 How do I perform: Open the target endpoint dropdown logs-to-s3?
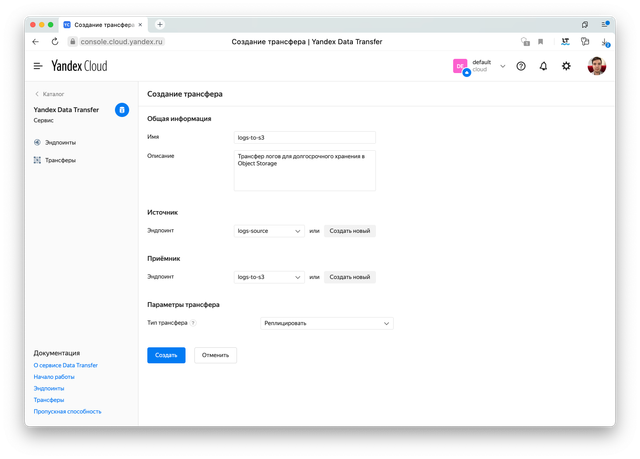tap(269, 277)
